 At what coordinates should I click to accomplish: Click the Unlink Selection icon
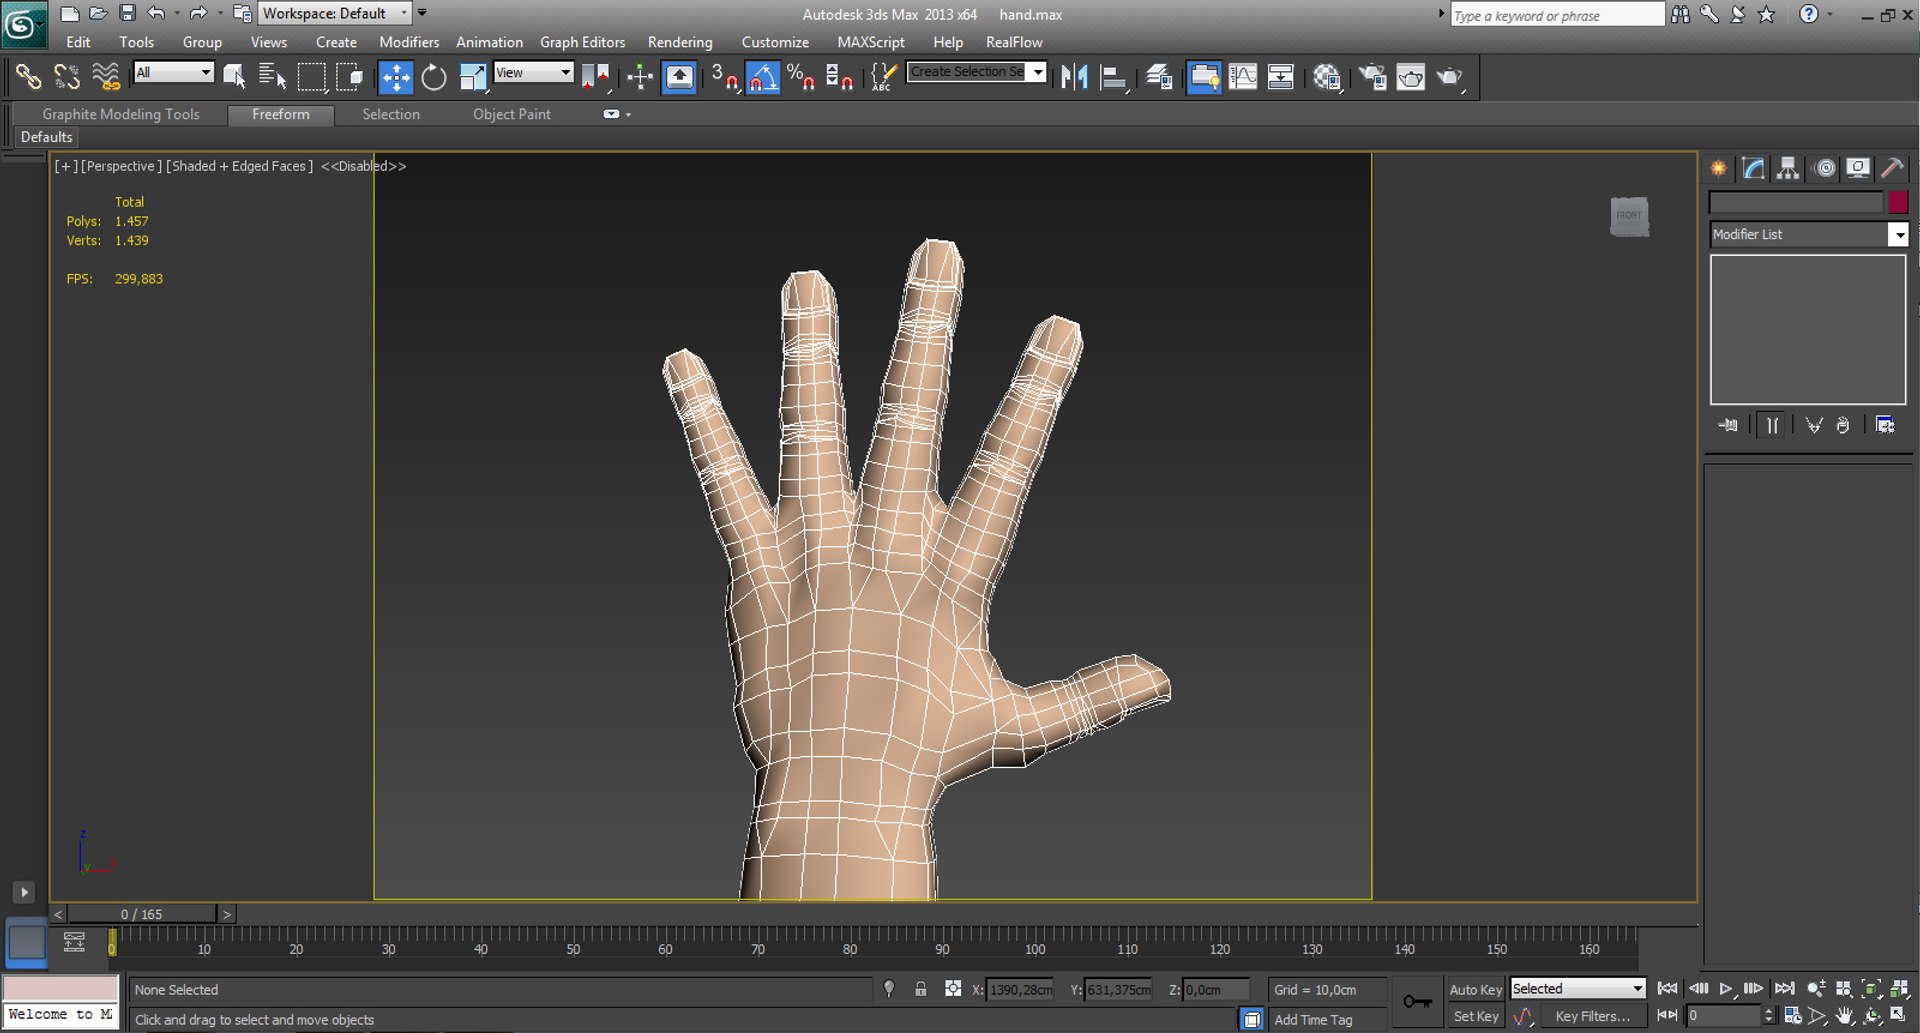click(x=67, y=77)
